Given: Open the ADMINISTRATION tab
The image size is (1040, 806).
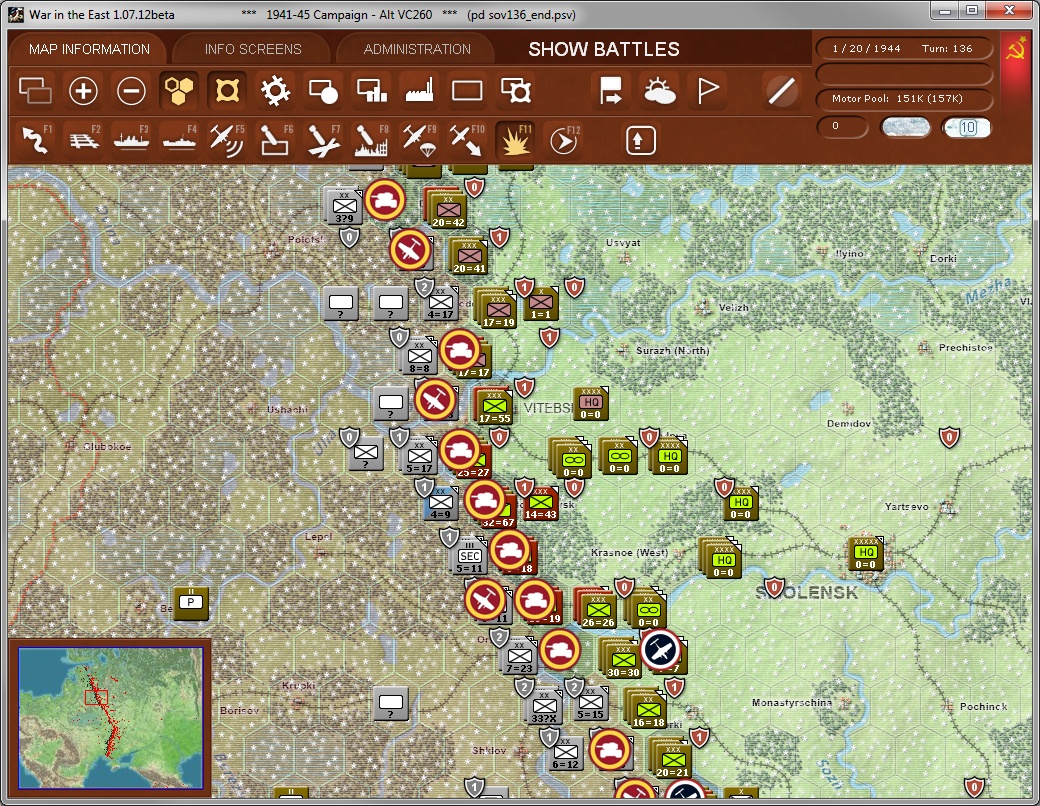Looking at the screenshot, I should point(416,48).
